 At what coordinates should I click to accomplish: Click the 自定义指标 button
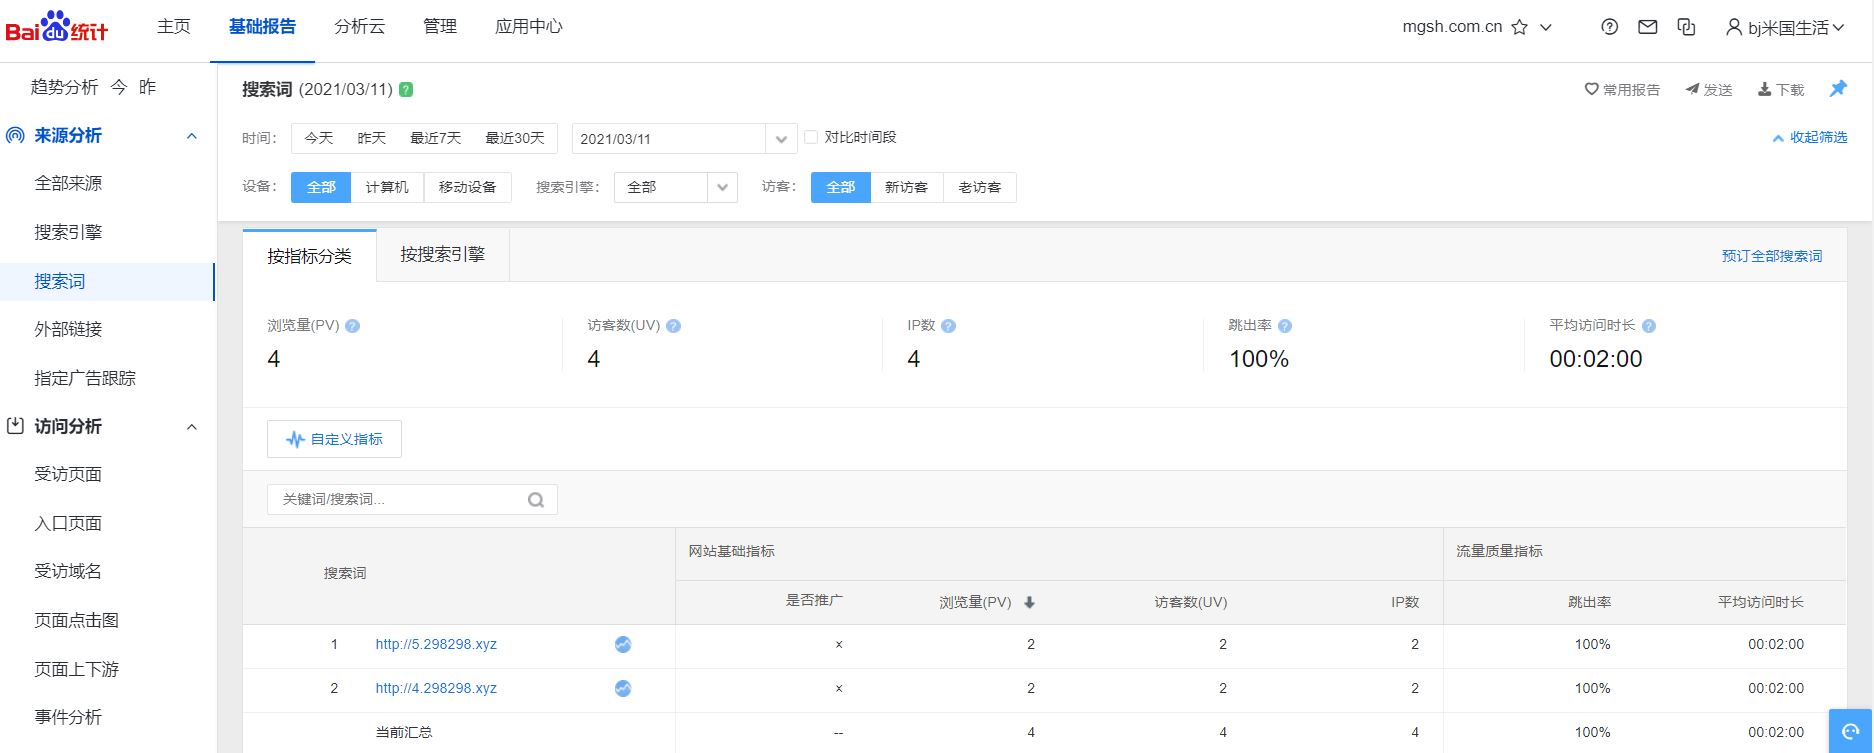pyautogui.click(x=334, y=439)
